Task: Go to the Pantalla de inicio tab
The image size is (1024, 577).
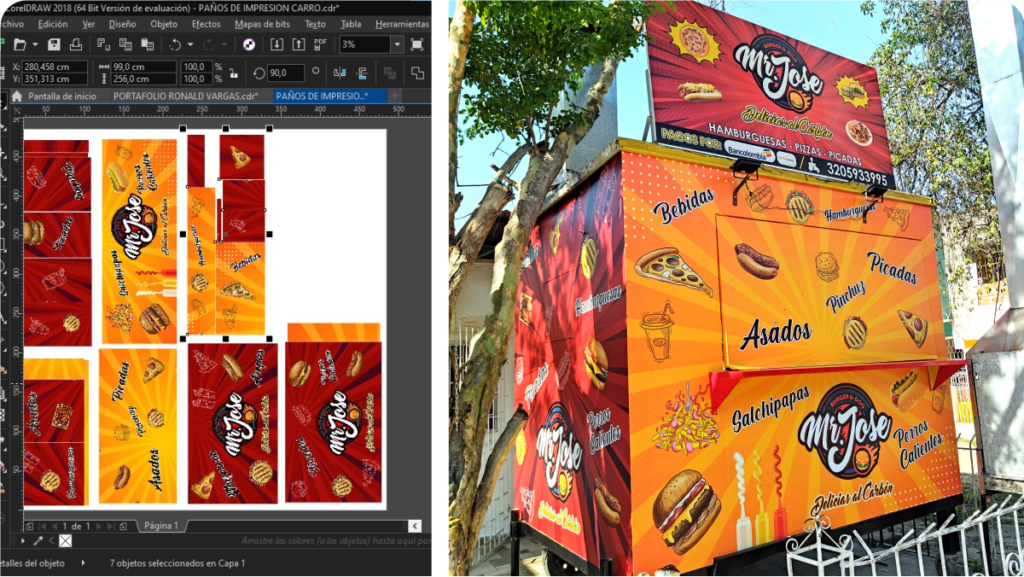Action: pos(62,96)
